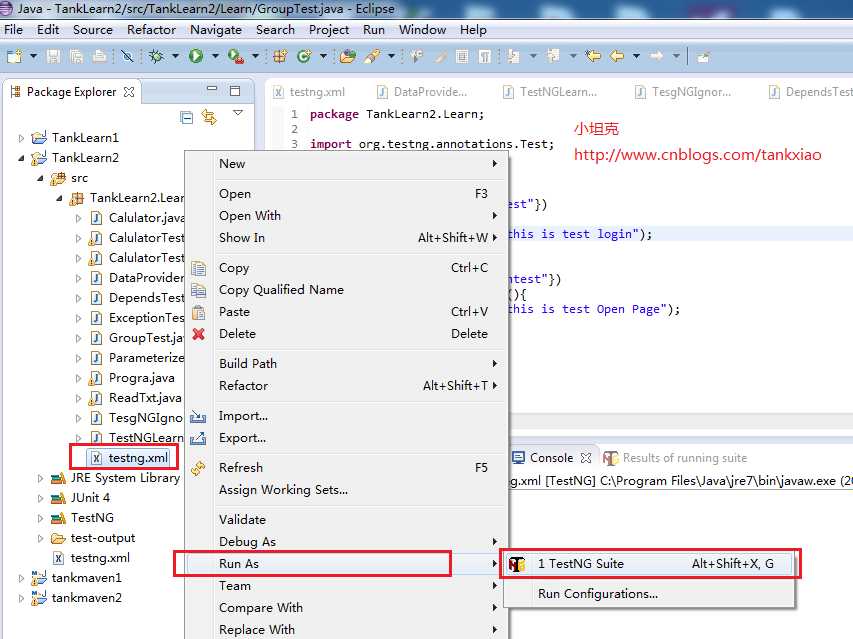Open the New Java Class dropdown arrow

coord(323,56)
